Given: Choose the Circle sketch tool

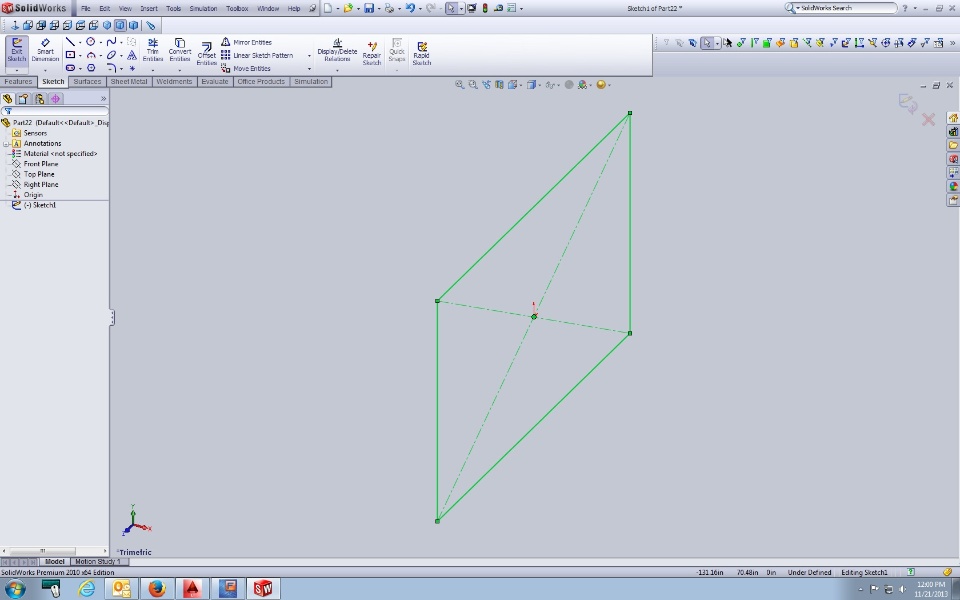Looking at the screenshot, I should tap(91, 42).
